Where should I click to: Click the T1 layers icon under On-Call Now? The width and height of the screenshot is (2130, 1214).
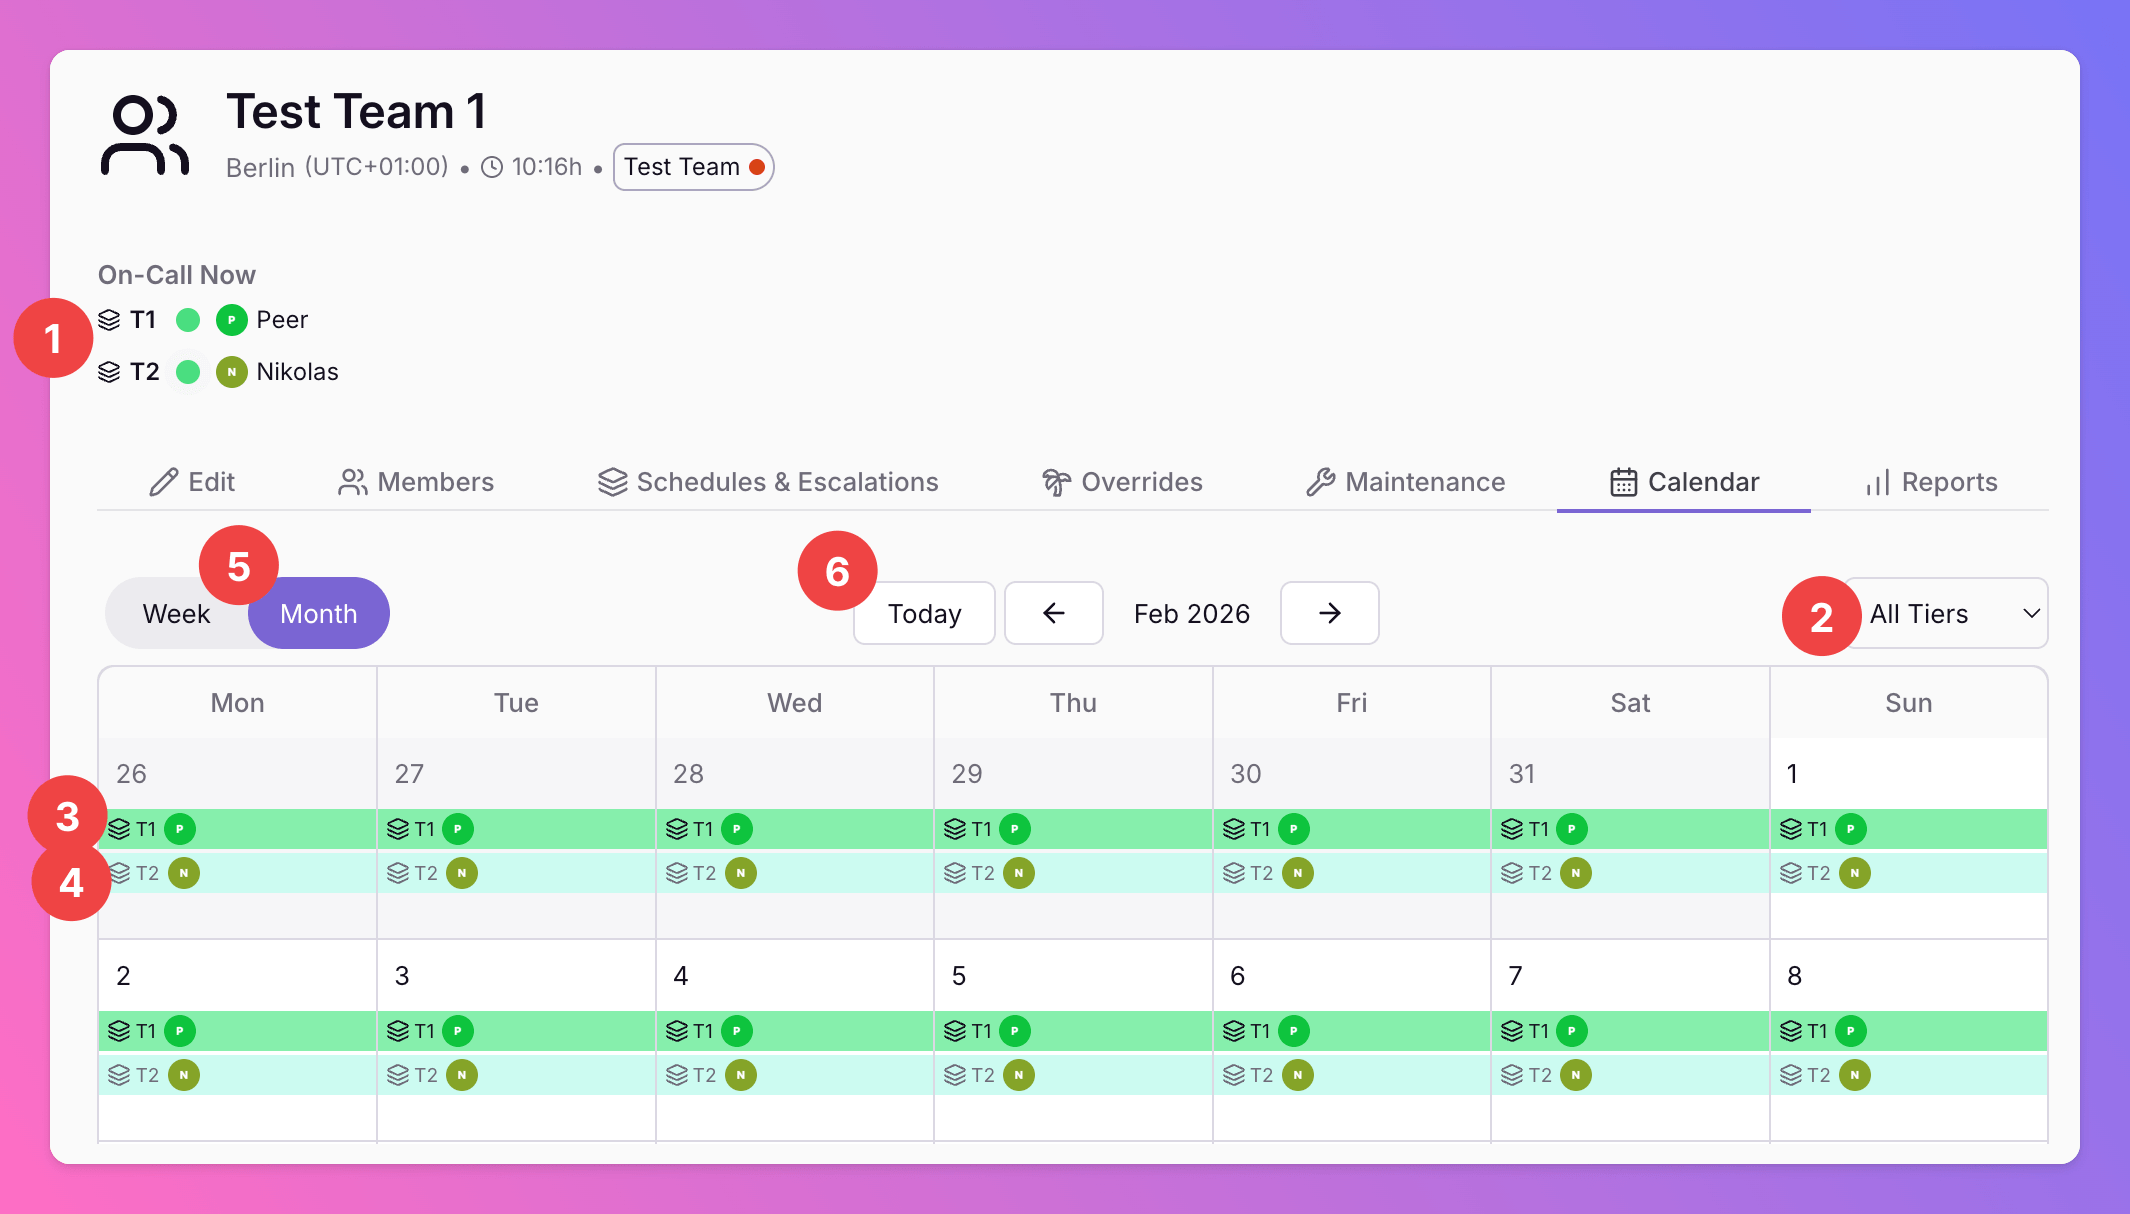109,320
